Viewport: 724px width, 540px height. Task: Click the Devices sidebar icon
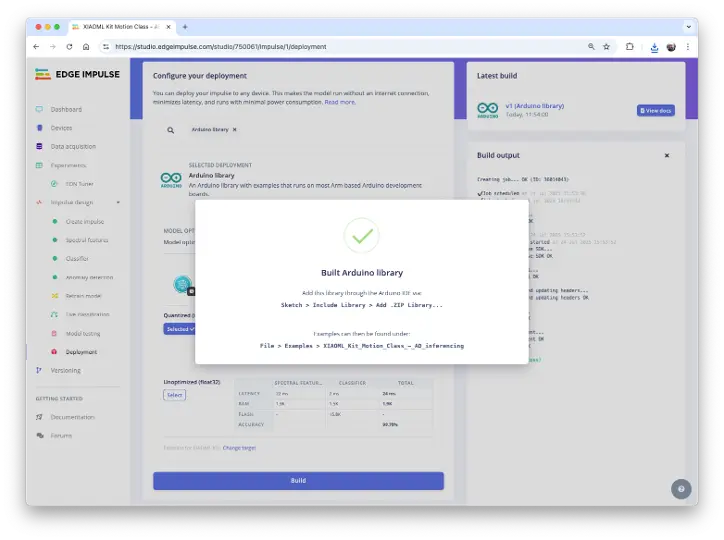40,128
